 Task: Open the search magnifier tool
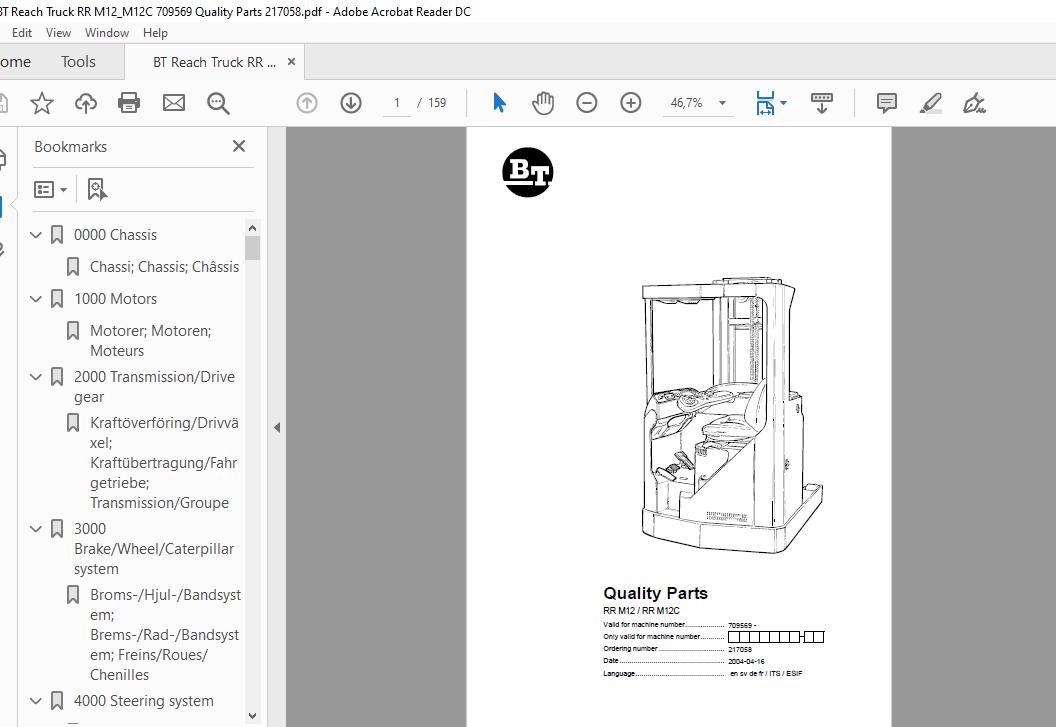[218, 103]
